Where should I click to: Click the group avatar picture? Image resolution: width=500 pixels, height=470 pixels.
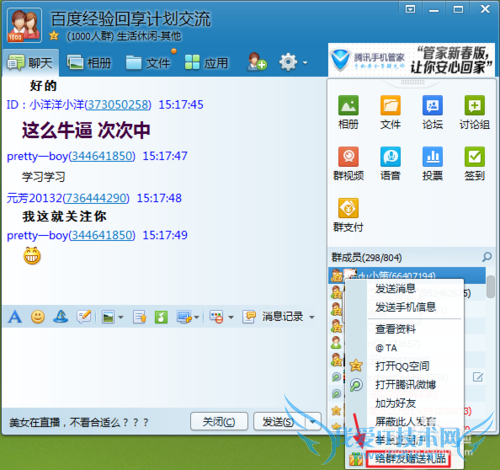coord(24,25)
